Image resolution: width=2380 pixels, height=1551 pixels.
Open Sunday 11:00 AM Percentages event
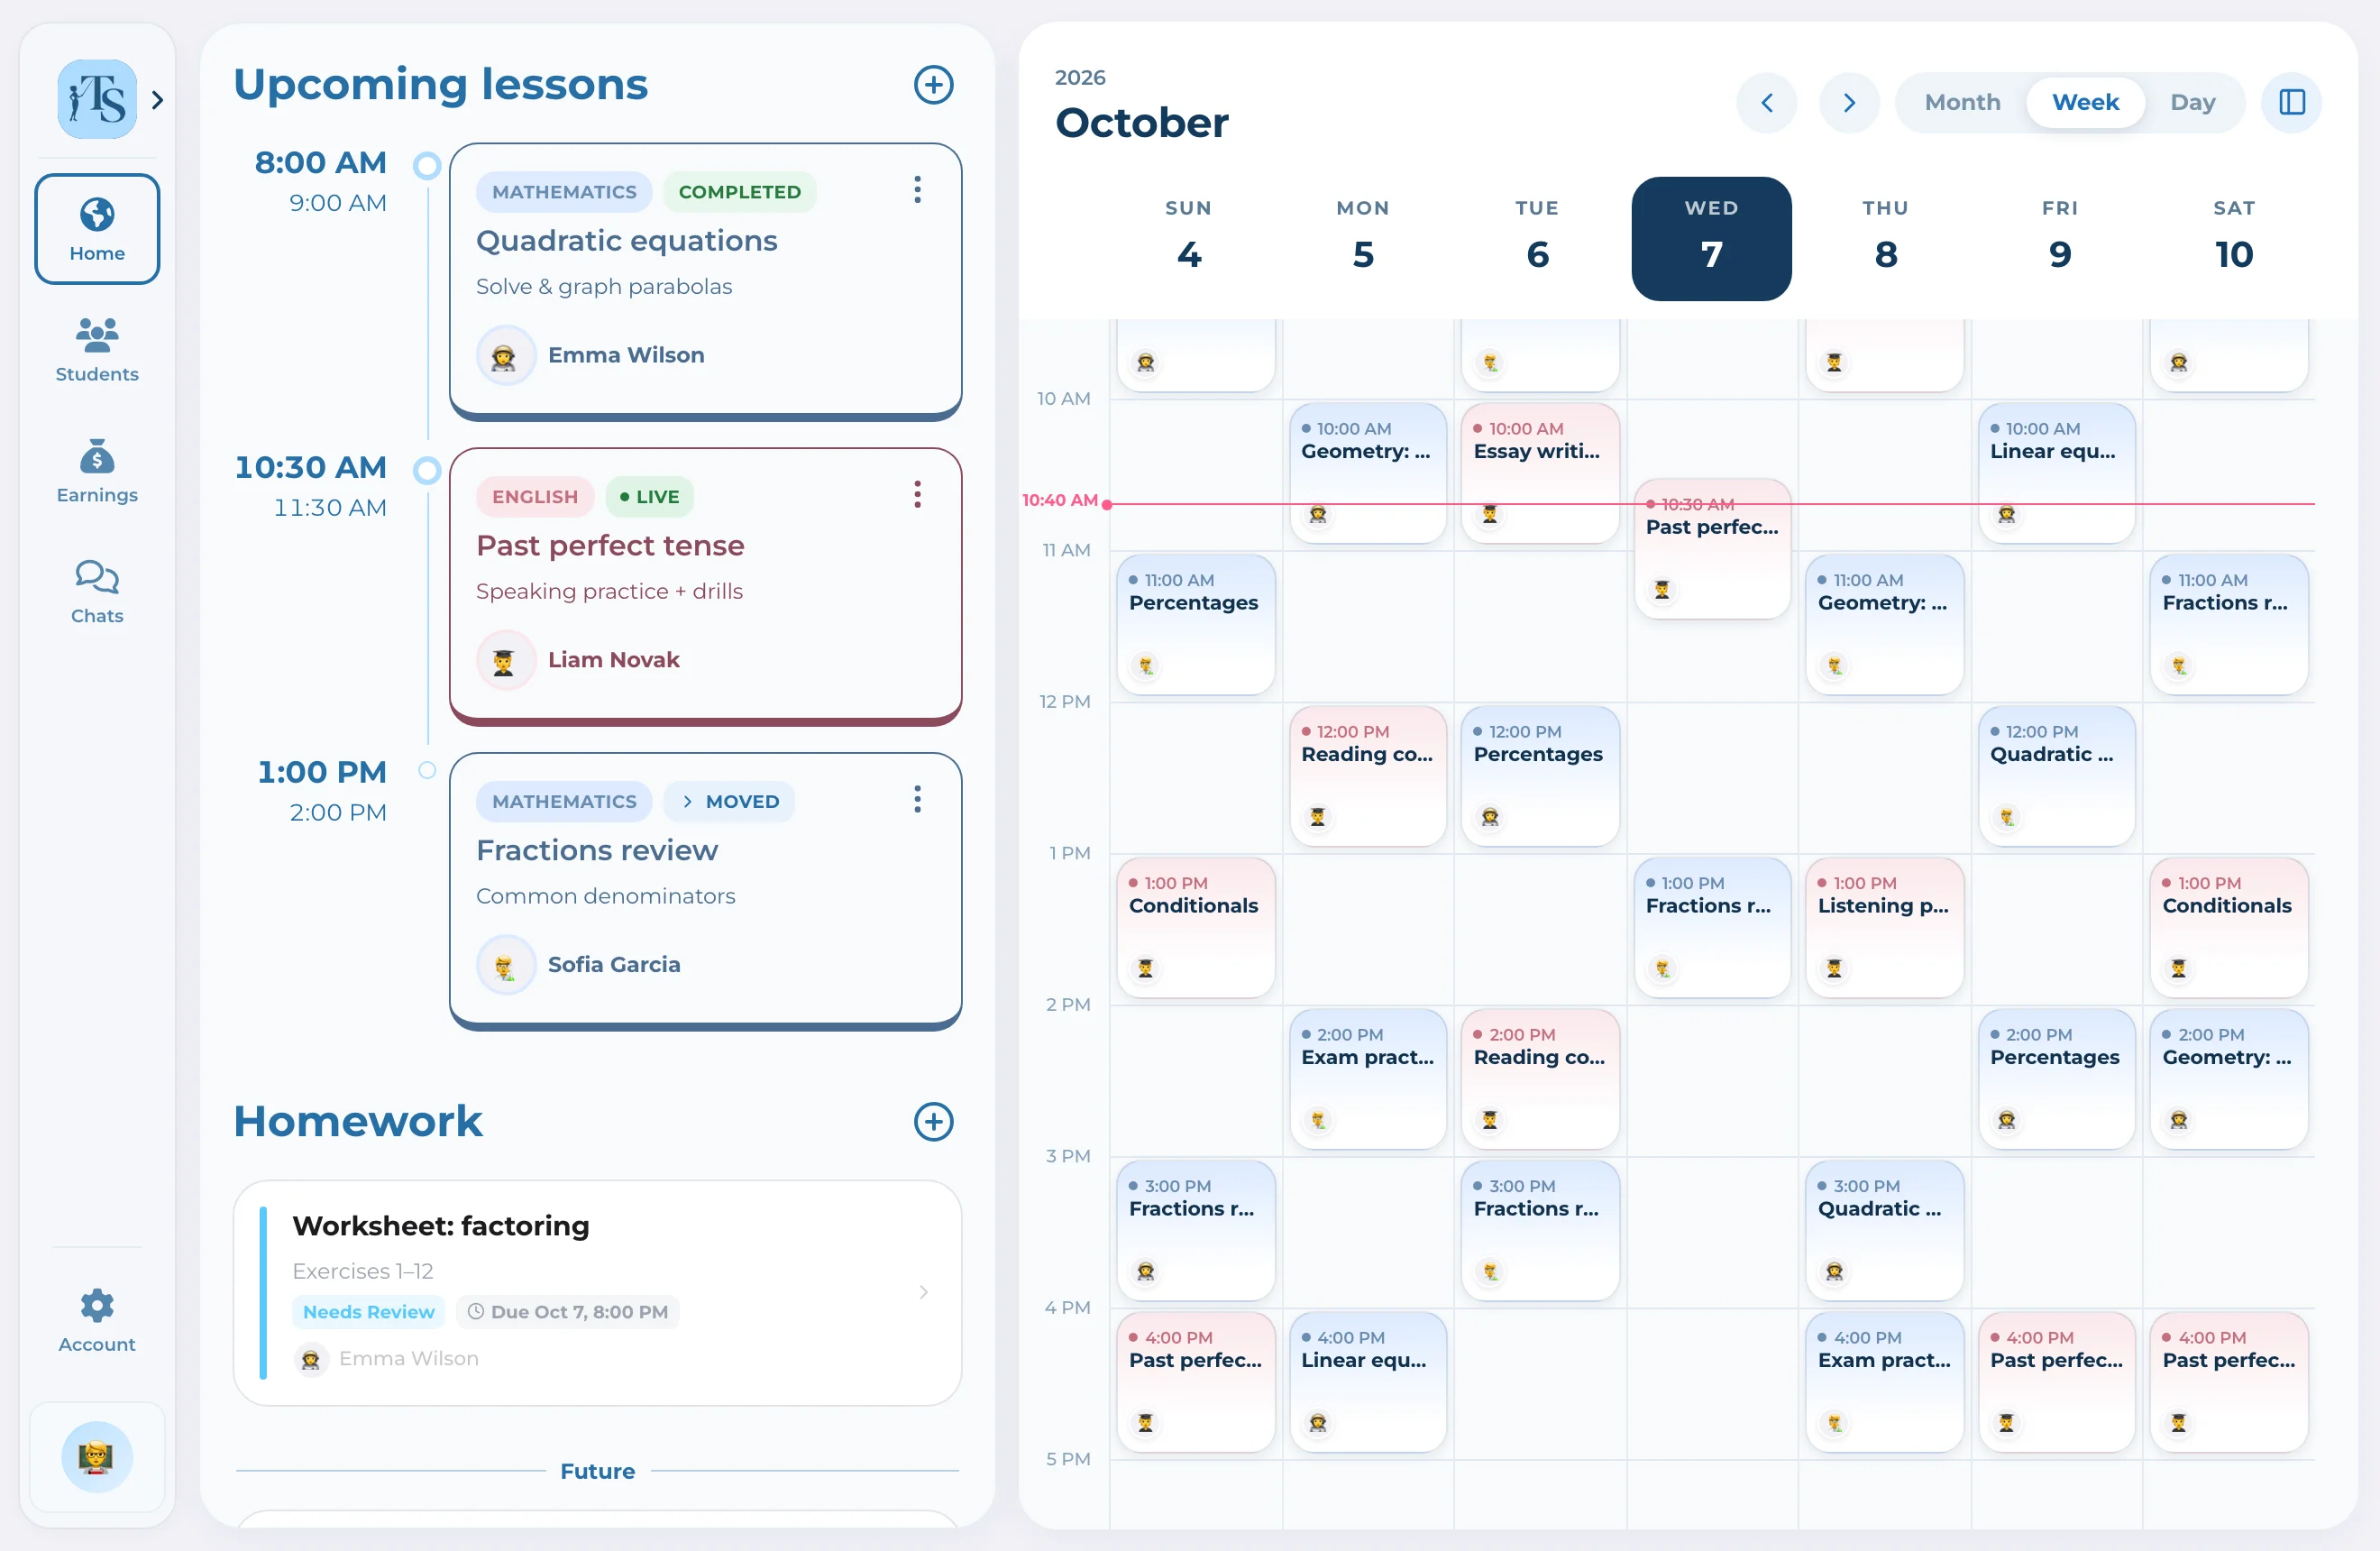(x=1195, y=624)
